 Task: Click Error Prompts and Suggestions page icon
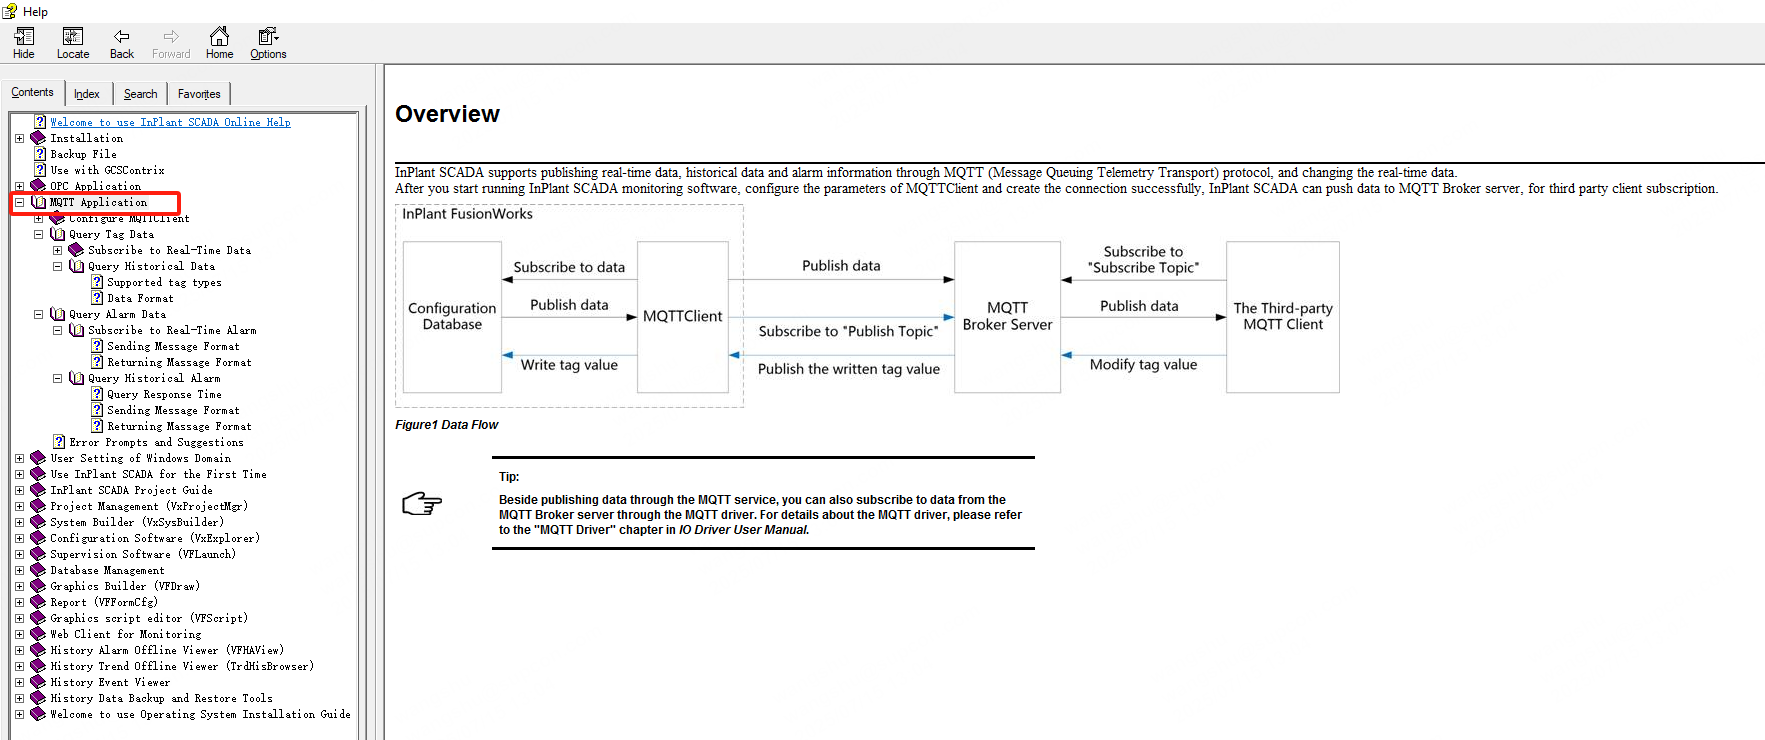(x=59, y=442)
